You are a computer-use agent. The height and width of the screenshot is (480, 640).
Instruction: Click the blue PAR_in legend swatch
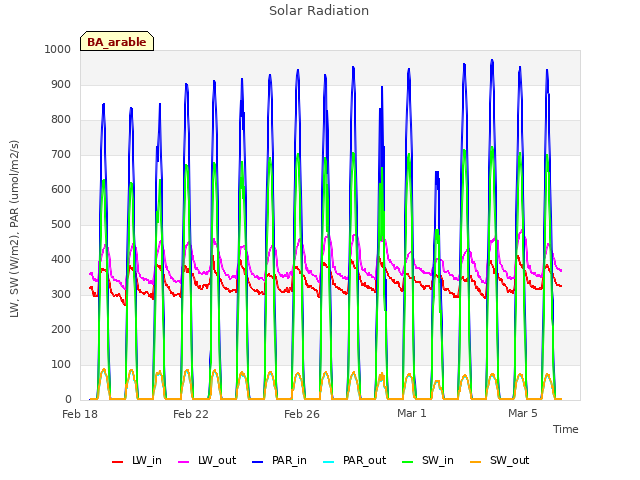pos(258,462)
